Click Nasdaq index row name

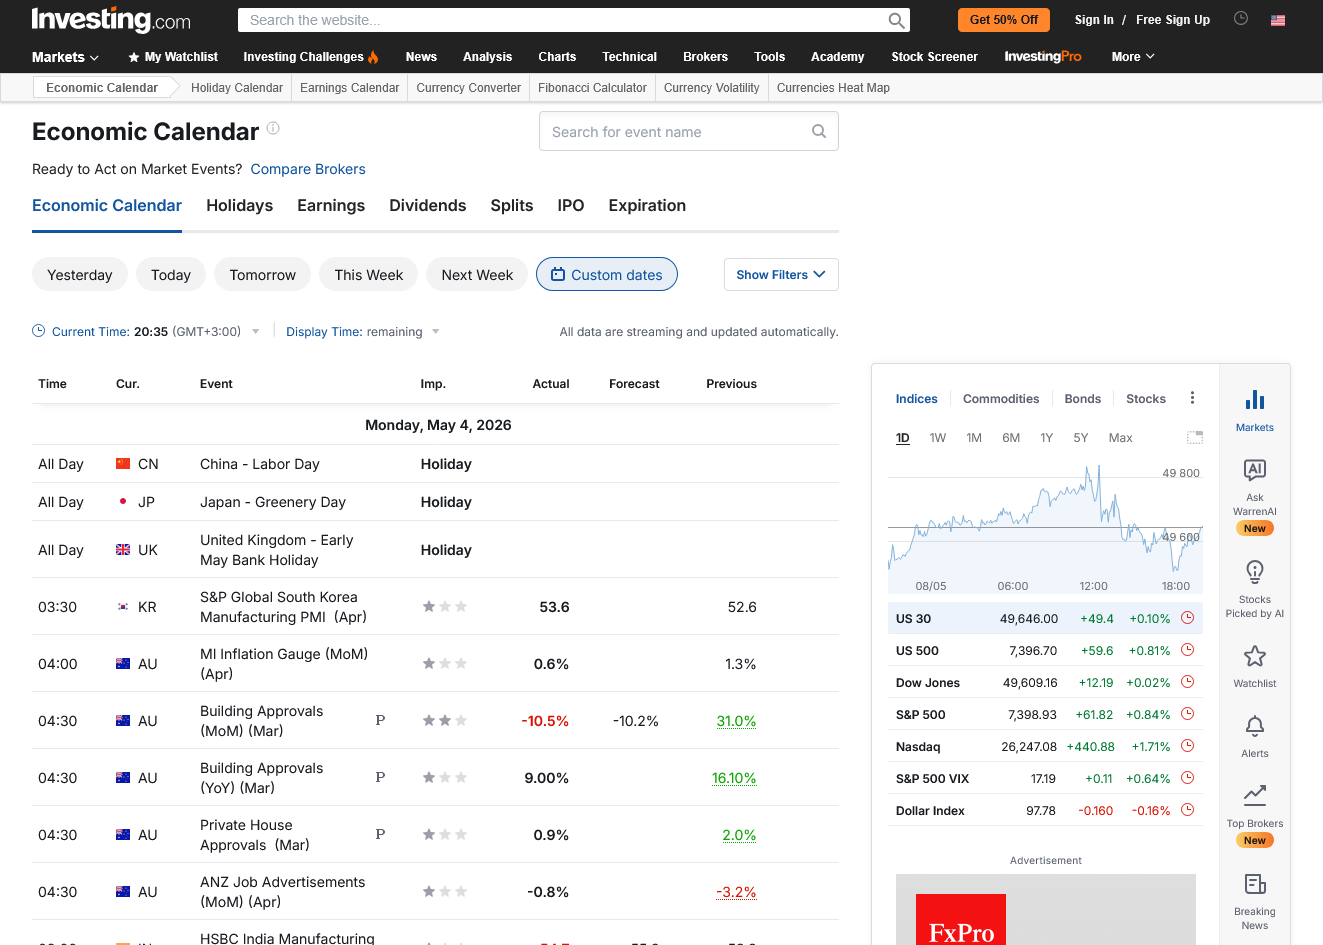[918, 747]
